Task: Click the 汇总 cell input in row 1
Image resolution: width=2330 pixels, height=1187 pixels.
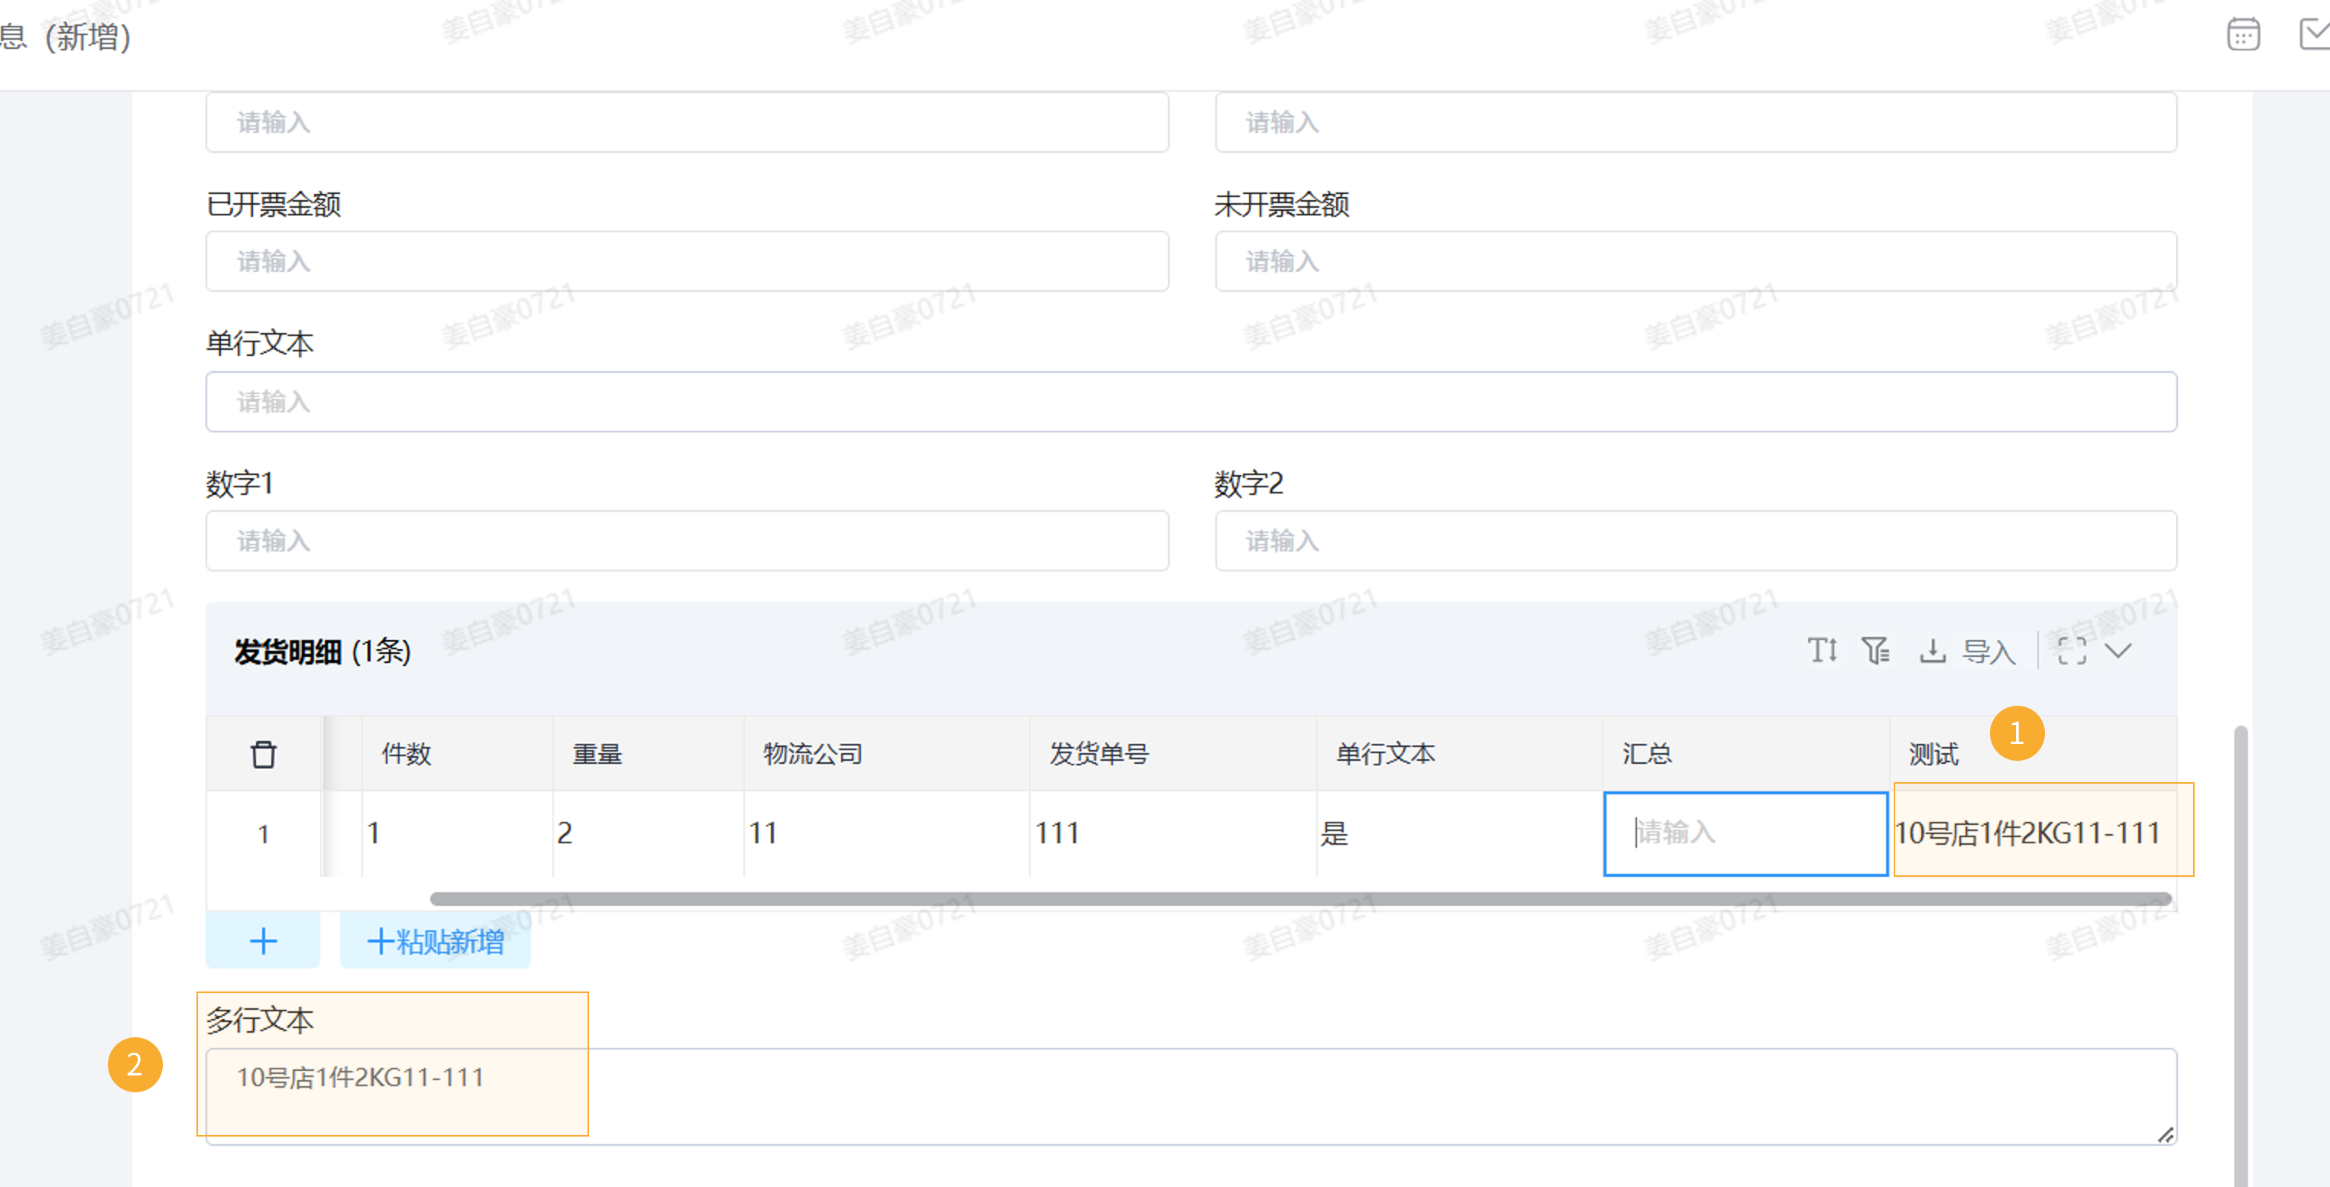Action: click(1746, 833)
